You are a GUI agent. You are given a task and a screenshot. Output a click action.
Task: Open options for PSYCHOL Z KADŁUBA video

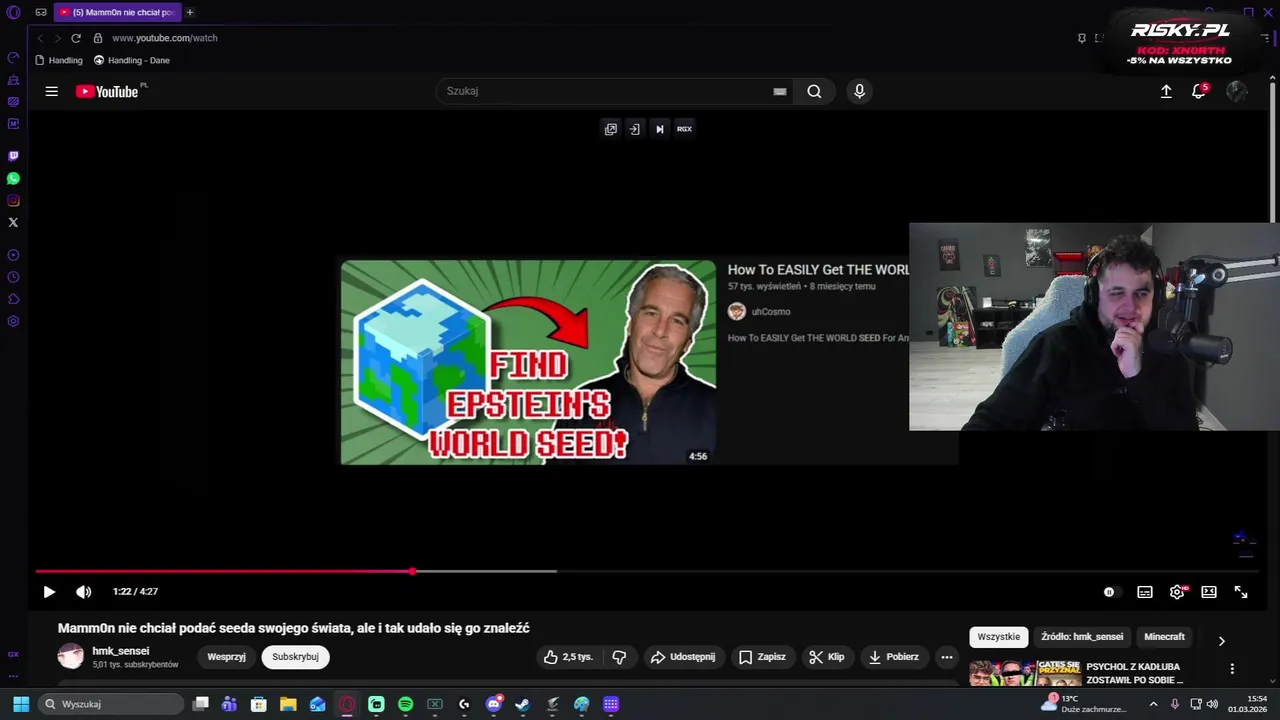(1232, 669)
